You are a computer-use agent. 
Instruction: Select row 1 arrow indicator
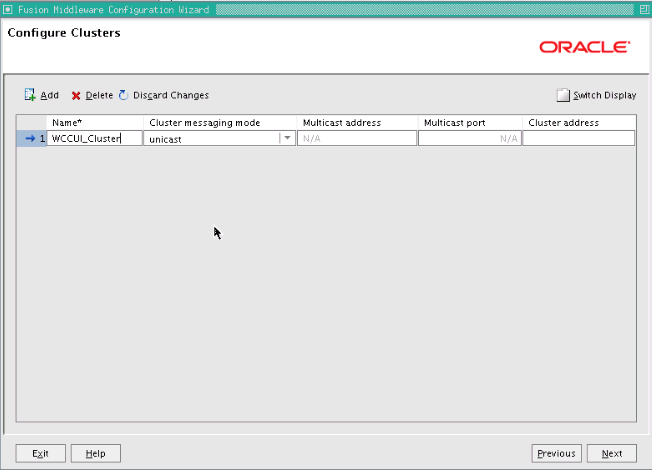[30, 139]
